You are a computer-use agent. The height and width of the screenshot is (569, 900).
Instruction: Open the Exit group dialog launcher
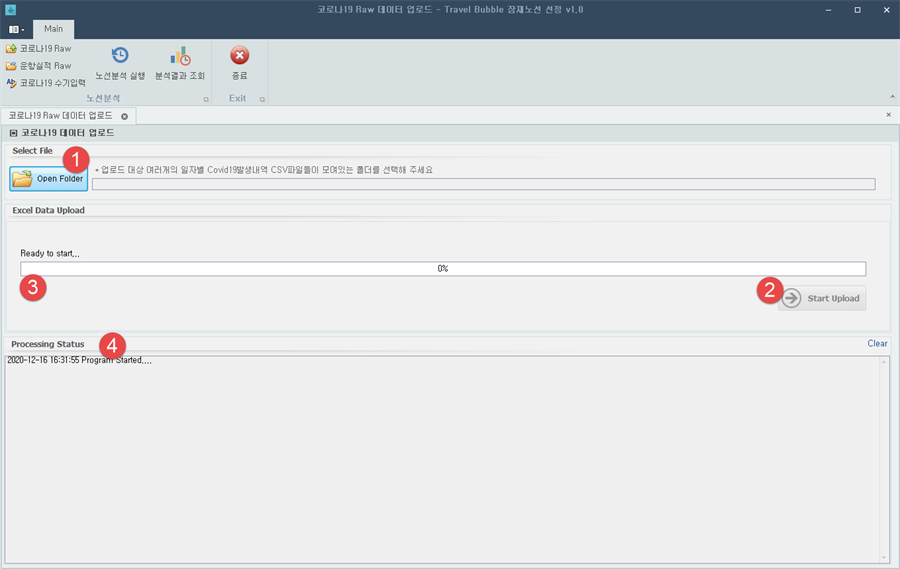coord(262,99)
